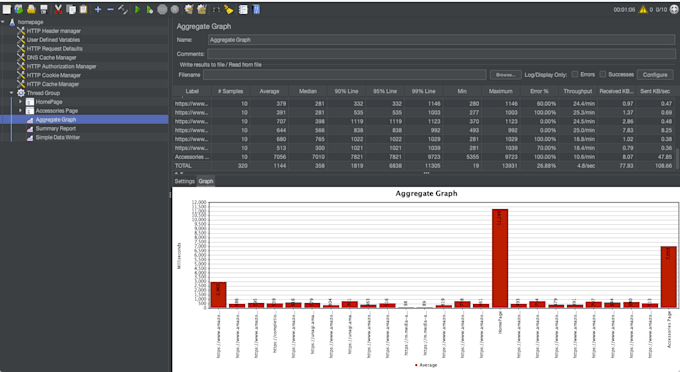The width and height of the screenshot is (680, 372).
Task: Select DNS Cache Manager in tree
Action: (52, 57)
